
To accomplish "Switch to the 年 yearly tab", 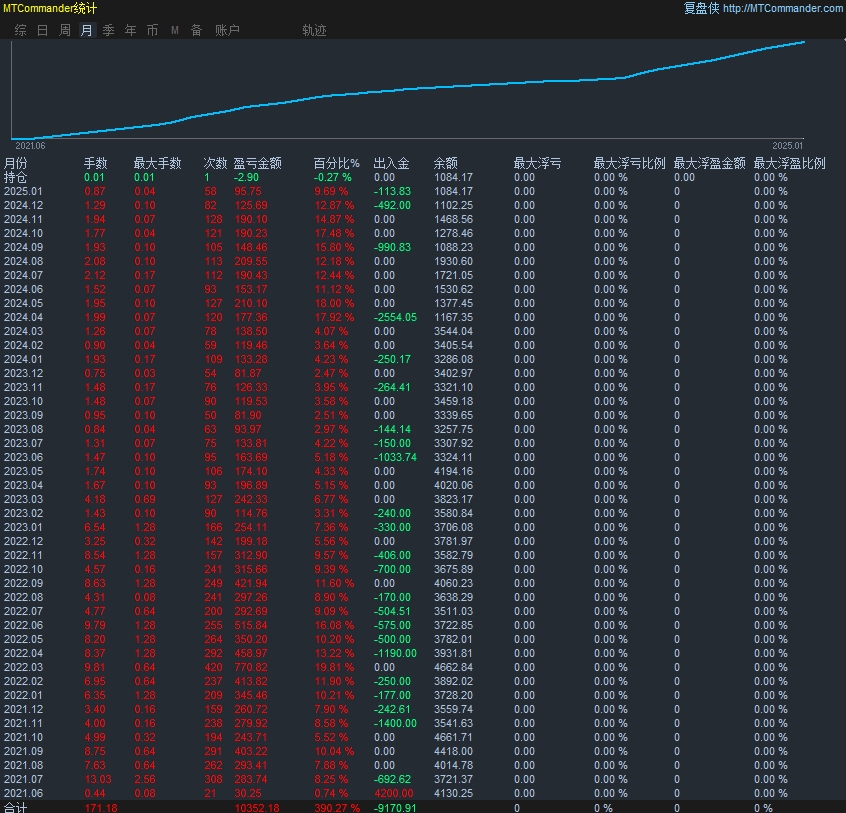I will click(131, 30).
